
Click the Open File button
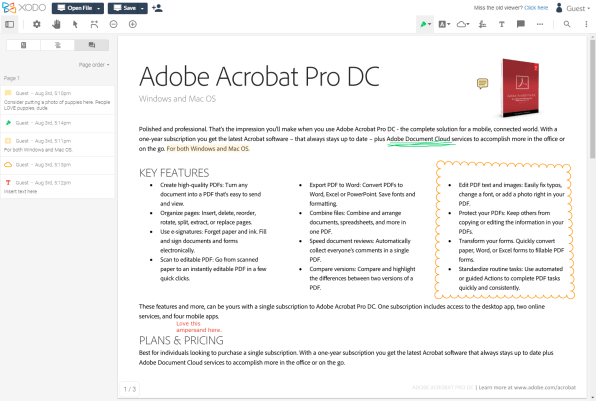pos(74,8)
